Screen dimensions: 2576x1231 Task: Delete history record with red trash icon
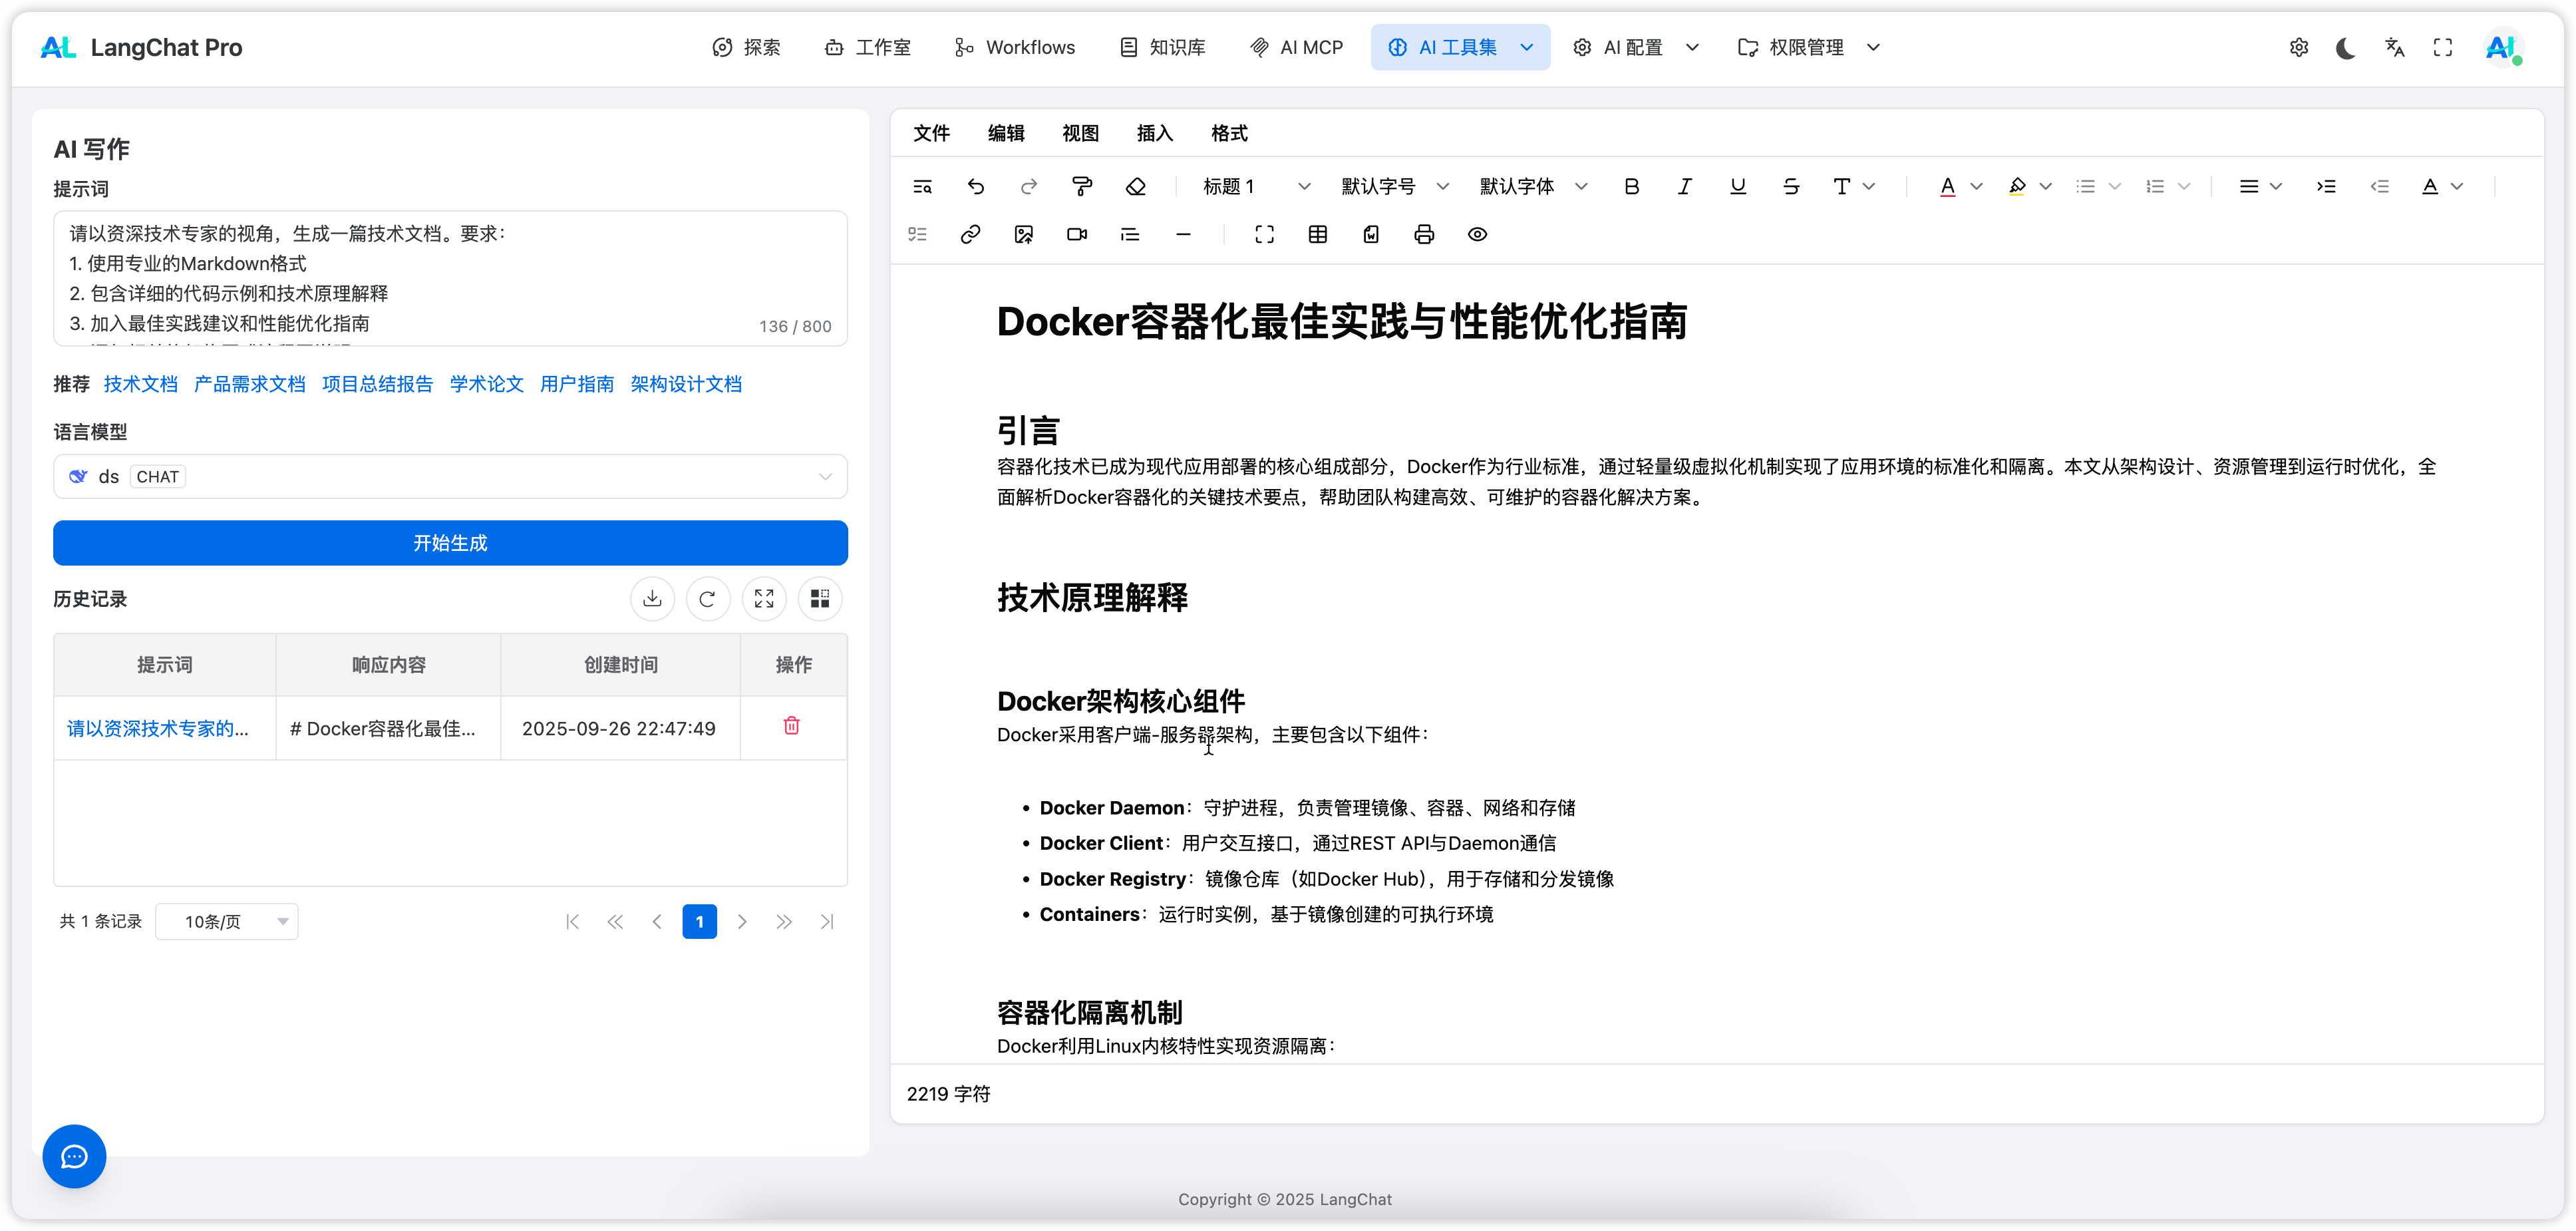(x=791, y=726)
